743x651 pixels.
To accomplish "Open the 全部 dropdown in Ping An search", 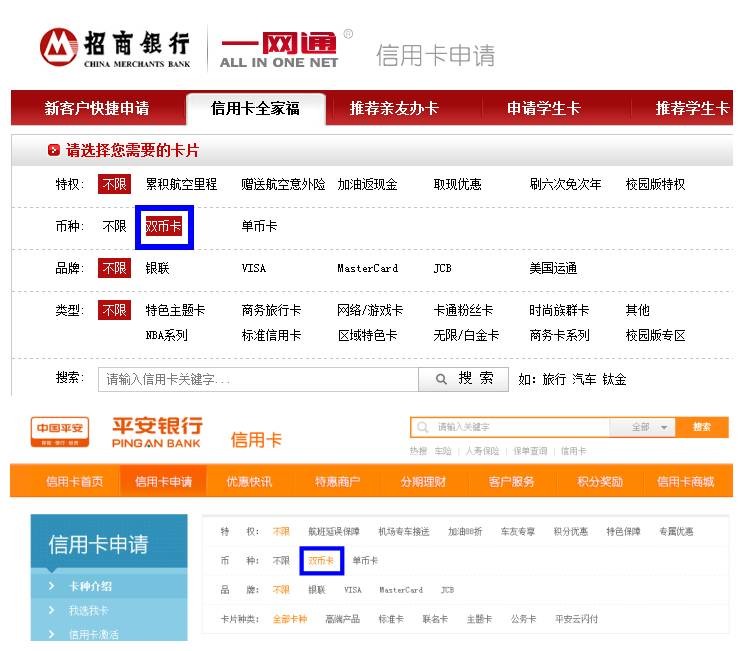I will (643, 427).
